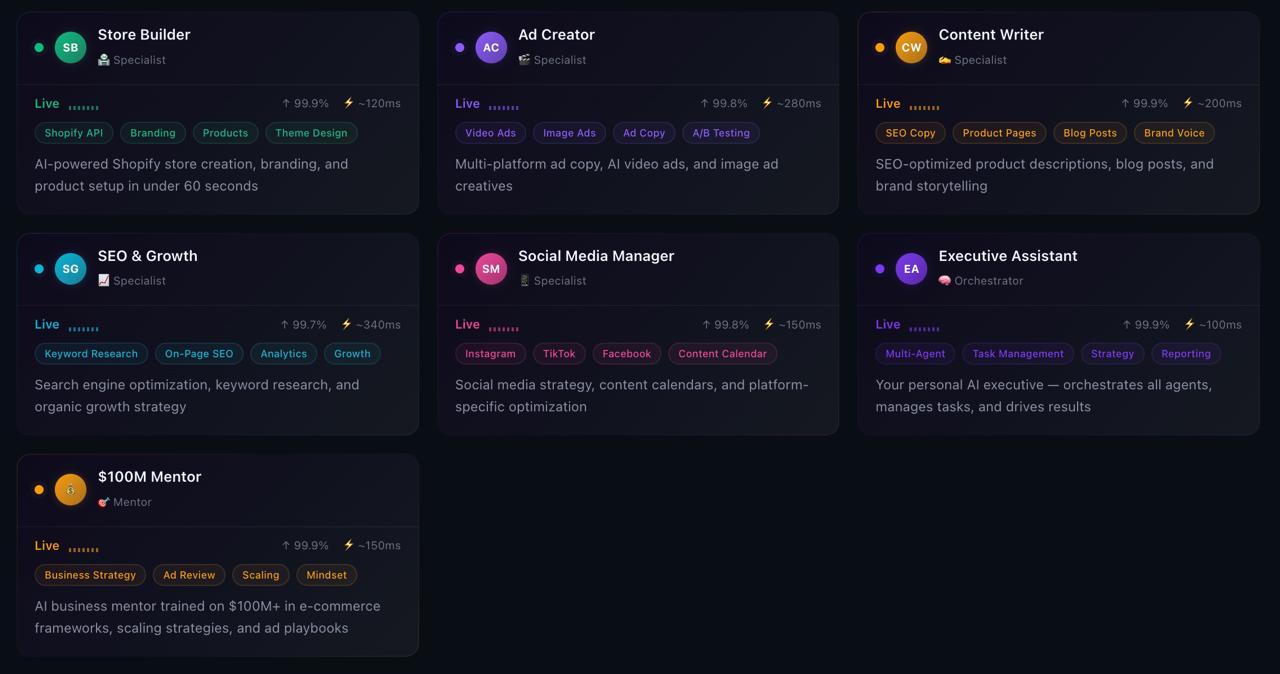Select the Image Ads tag
This screenshot has height=674, width=1280.
tap(569, 133)
